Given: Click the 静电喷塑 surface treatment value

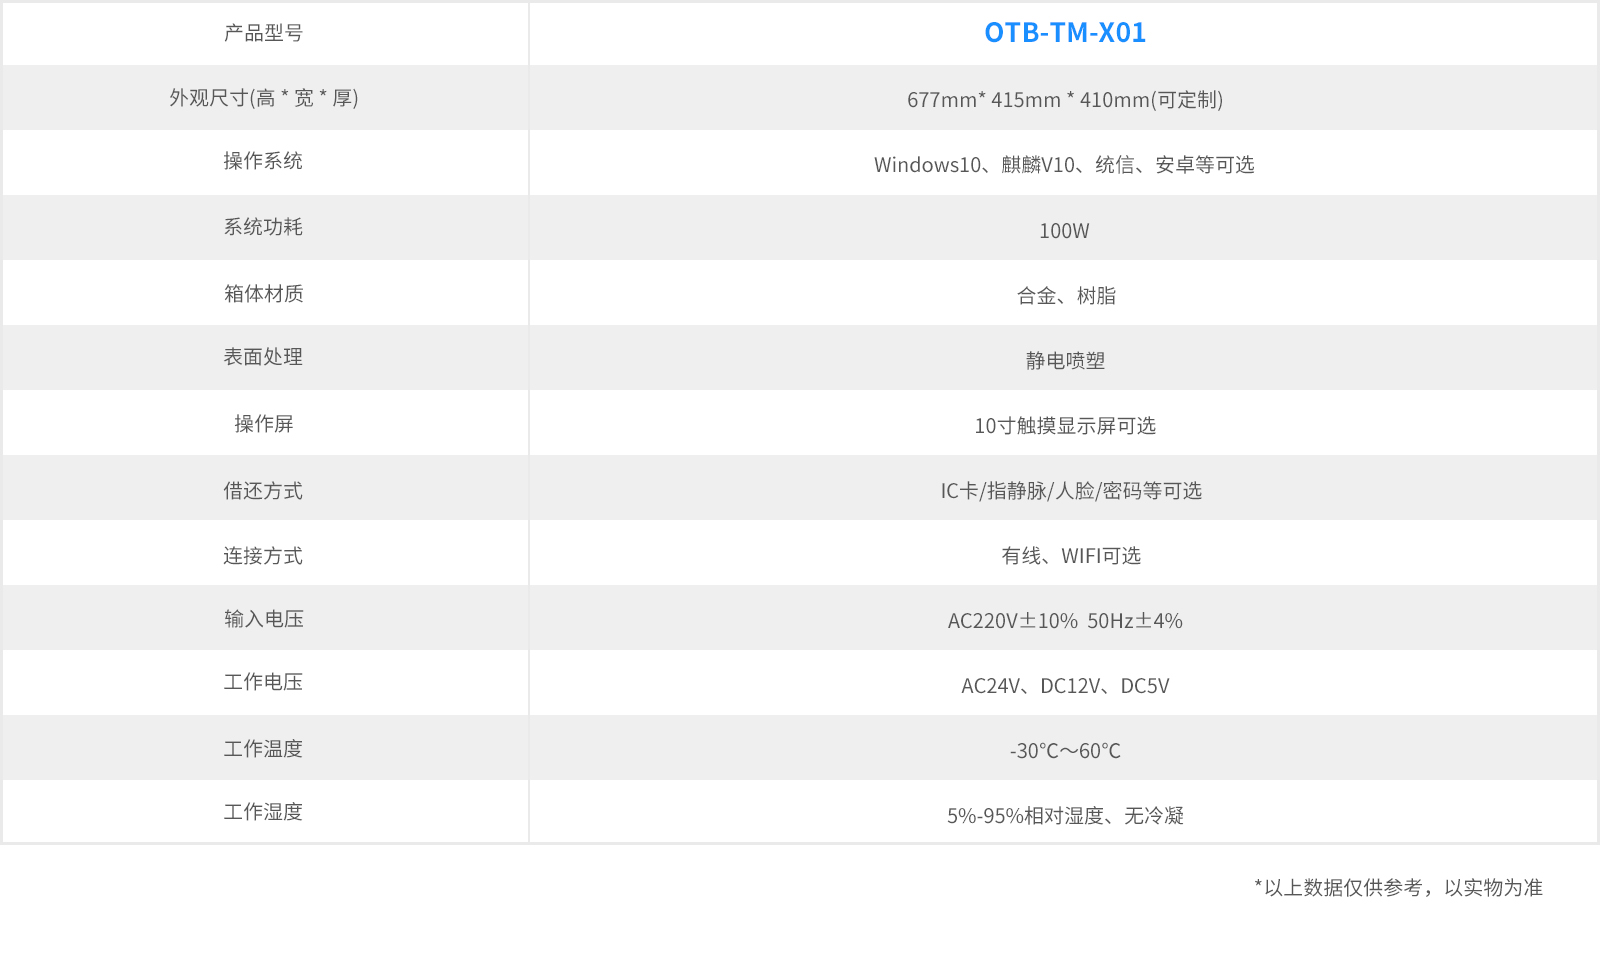Looking at the screenshot, I should coord(1065,361).
